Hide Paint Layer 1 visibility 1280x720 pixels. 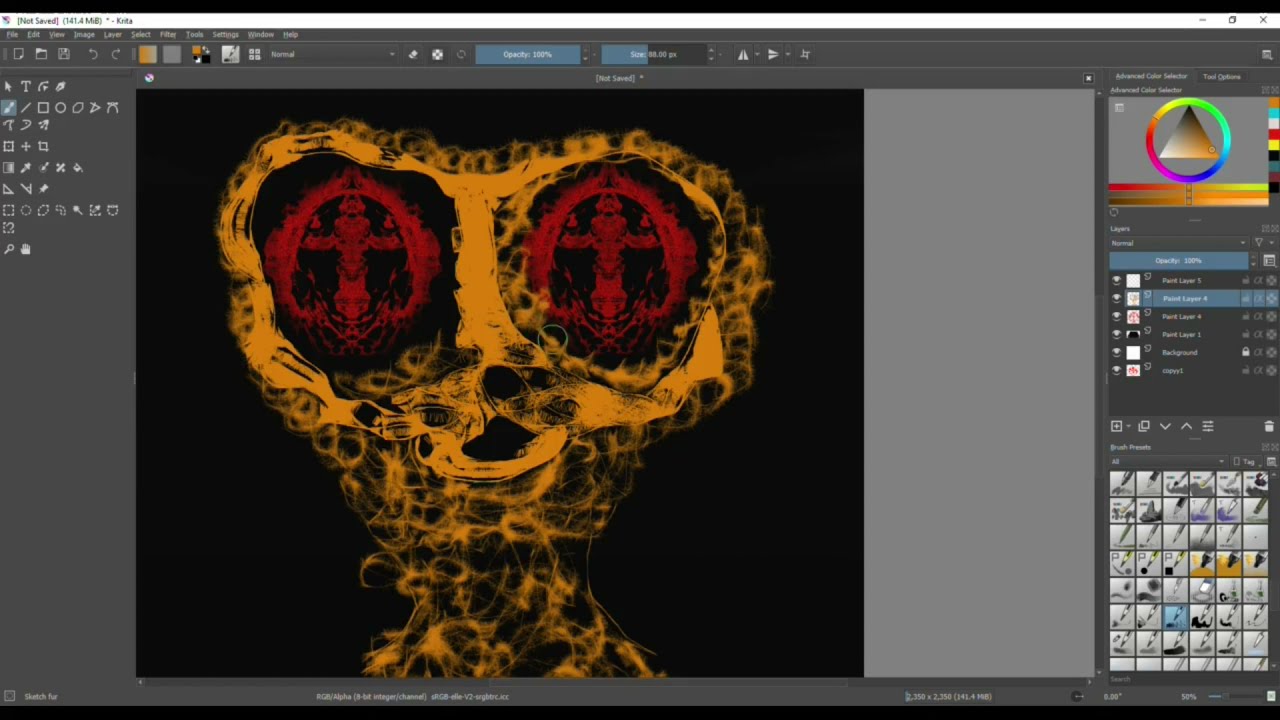pyautogui.click(x=1117, y=335)
